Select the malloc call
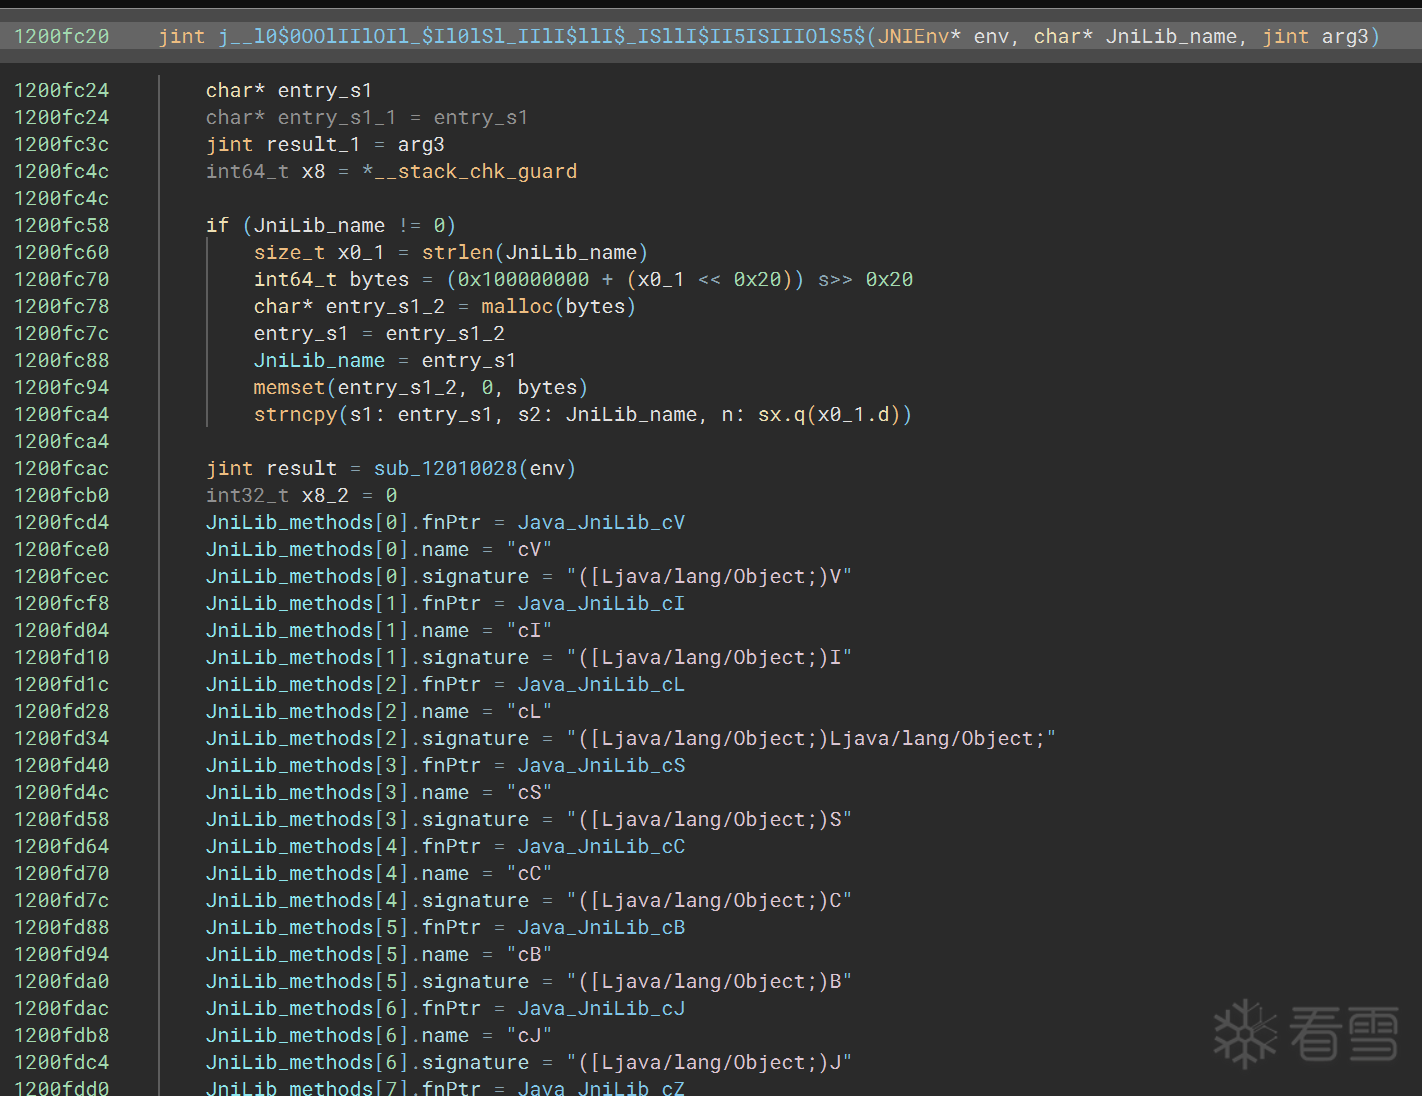This screenshot has height=1096, width=1422. [517, 306]
